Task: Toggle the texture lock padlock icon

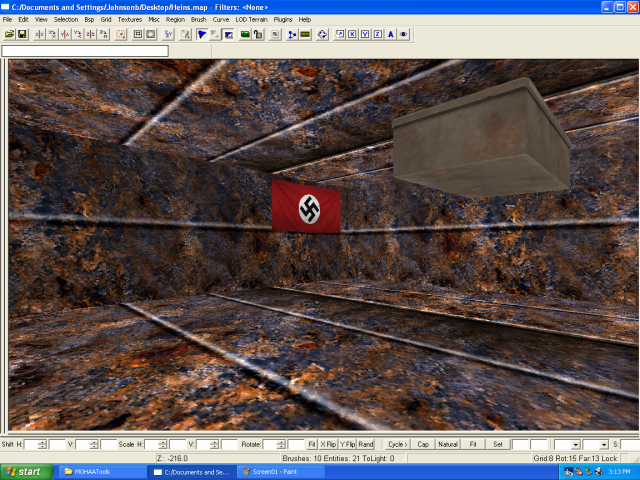Action: [x=258, y=34]
